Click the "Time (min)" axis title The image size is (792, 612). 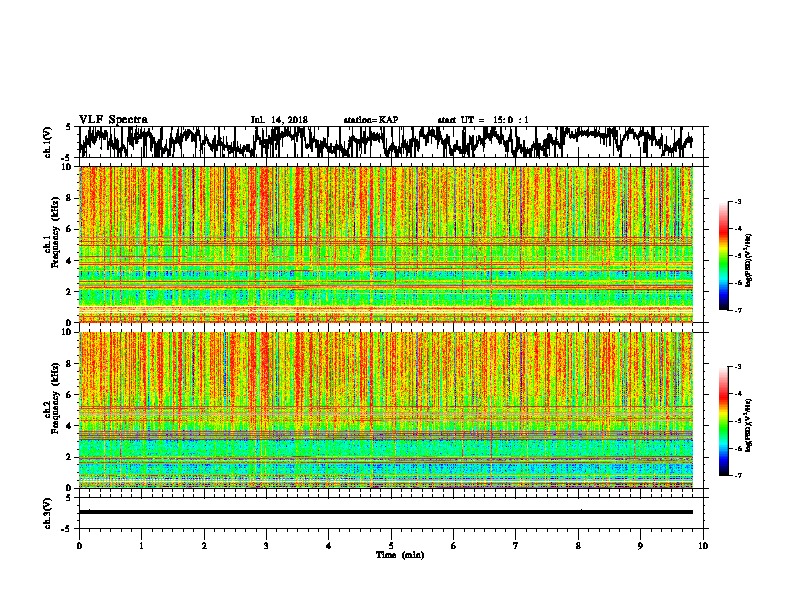coord(400,555)
